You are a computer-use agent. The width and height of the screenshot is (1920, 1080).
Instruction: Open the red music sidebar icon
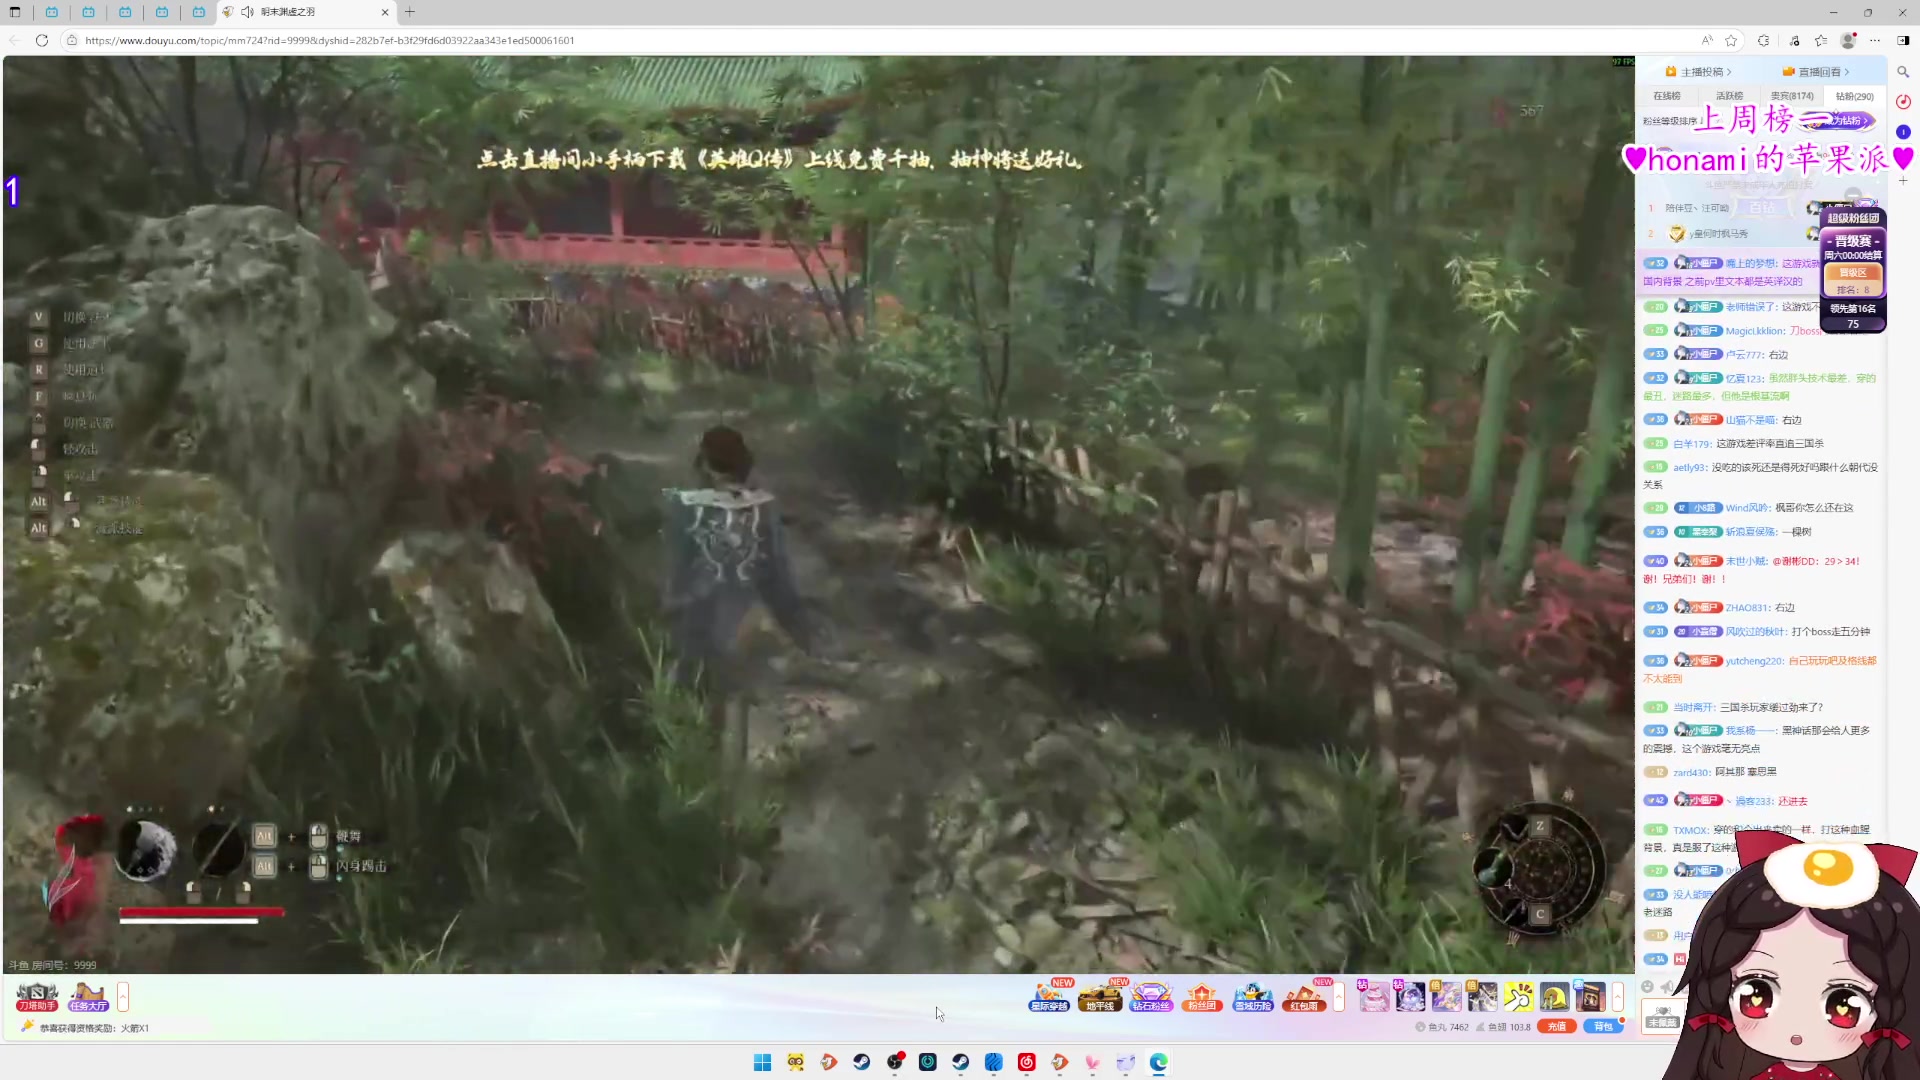(1903, 102)
